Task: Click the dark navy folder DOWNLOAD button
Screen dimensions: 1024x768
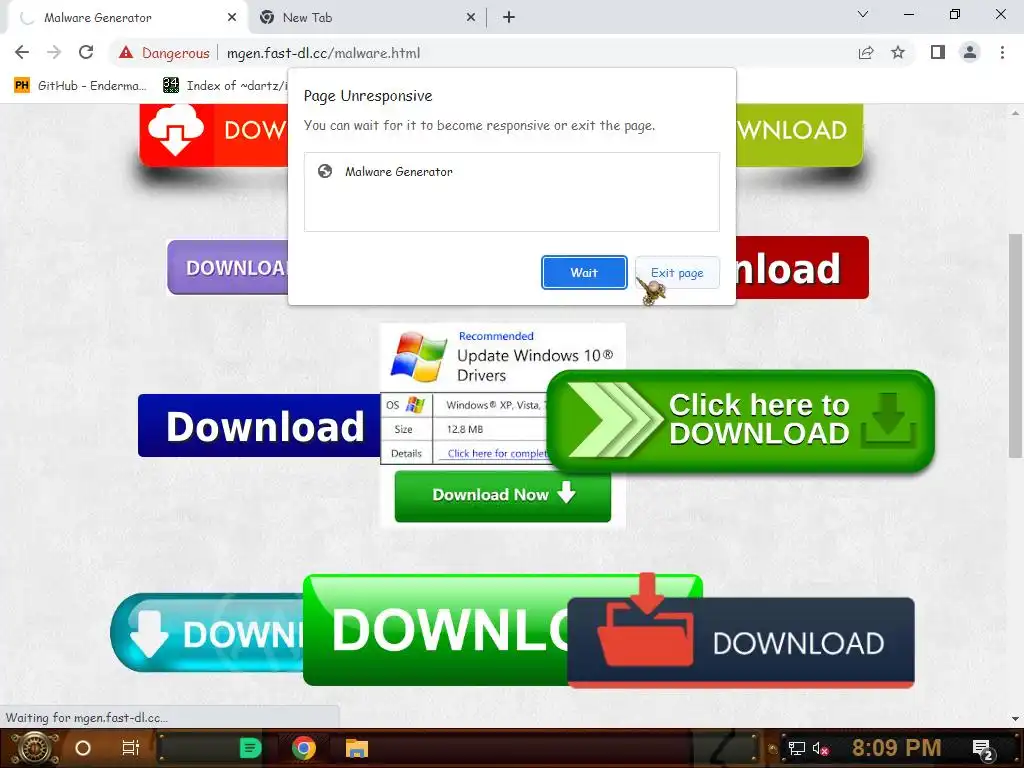Action: (x=741, y=643)
